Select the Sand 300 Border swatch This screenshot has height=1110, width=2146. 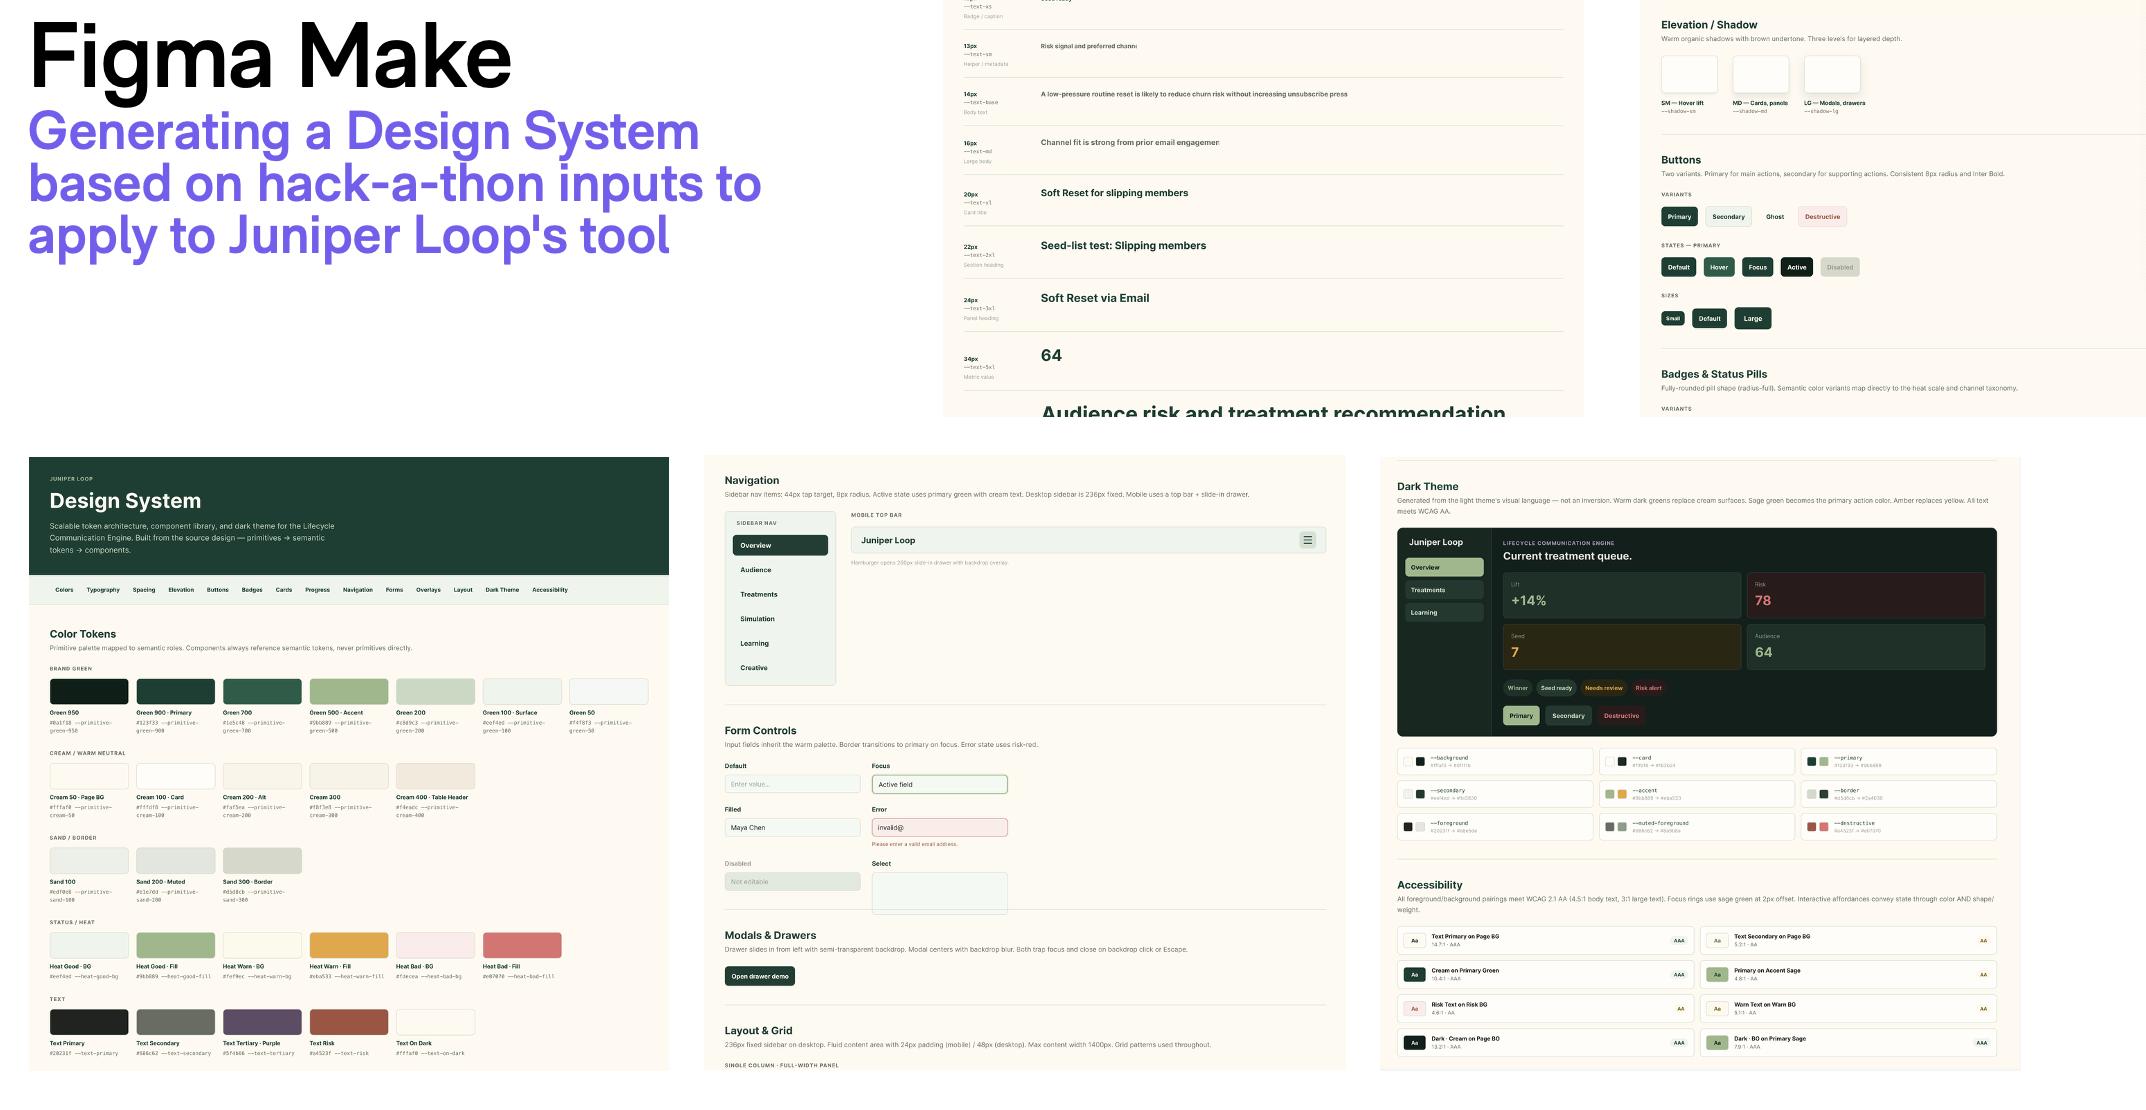tap(262, 861)
